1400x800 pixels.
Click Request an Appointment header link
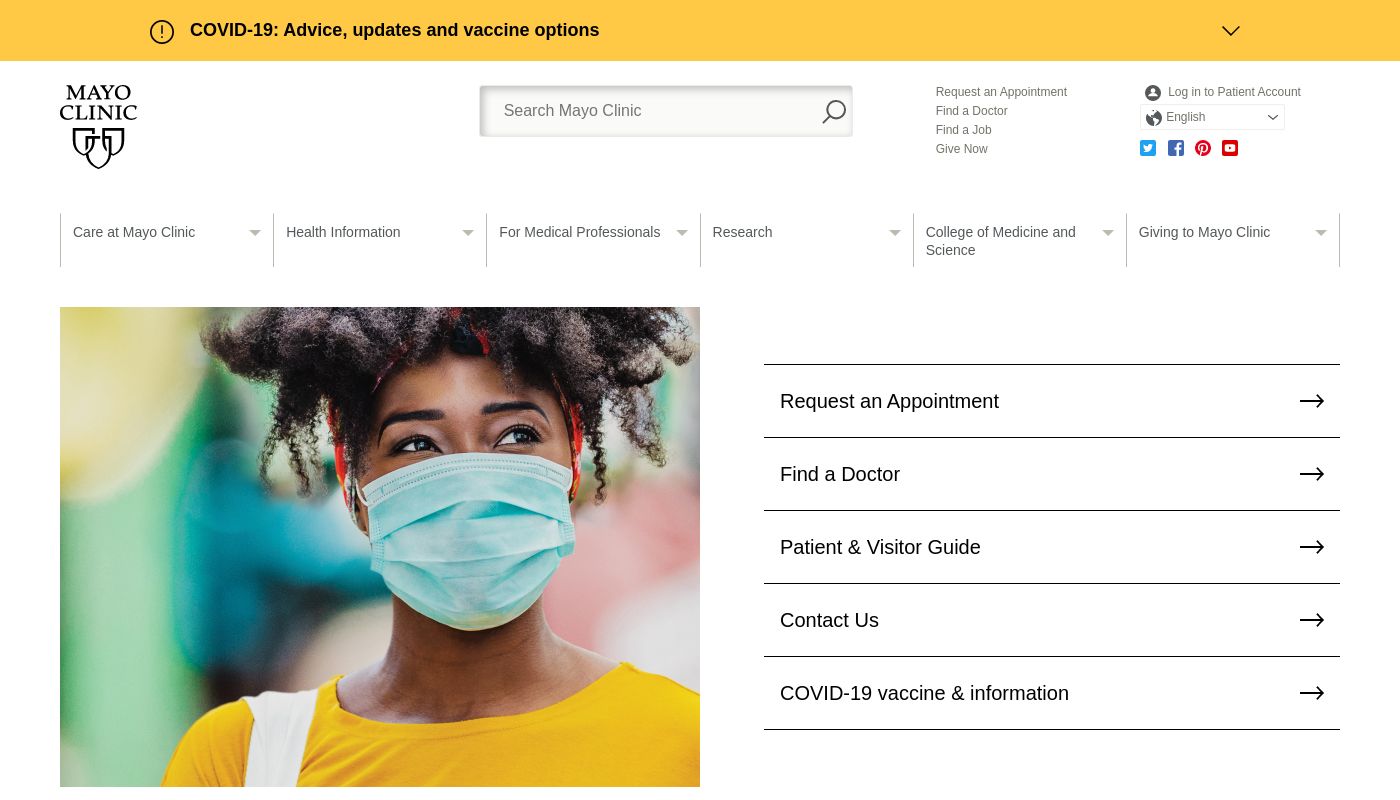1001,92
